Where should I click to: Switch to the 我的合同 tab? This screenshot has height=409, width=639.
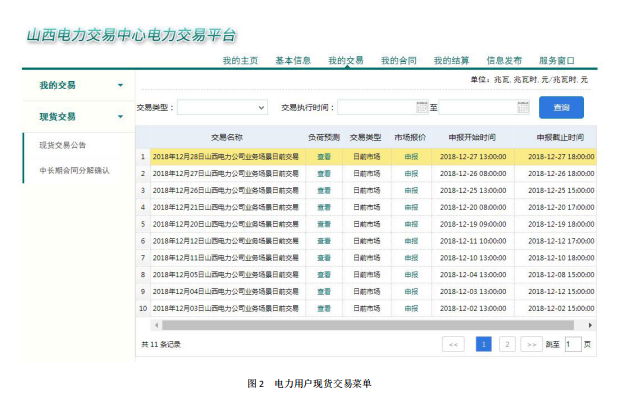[398, 61]
